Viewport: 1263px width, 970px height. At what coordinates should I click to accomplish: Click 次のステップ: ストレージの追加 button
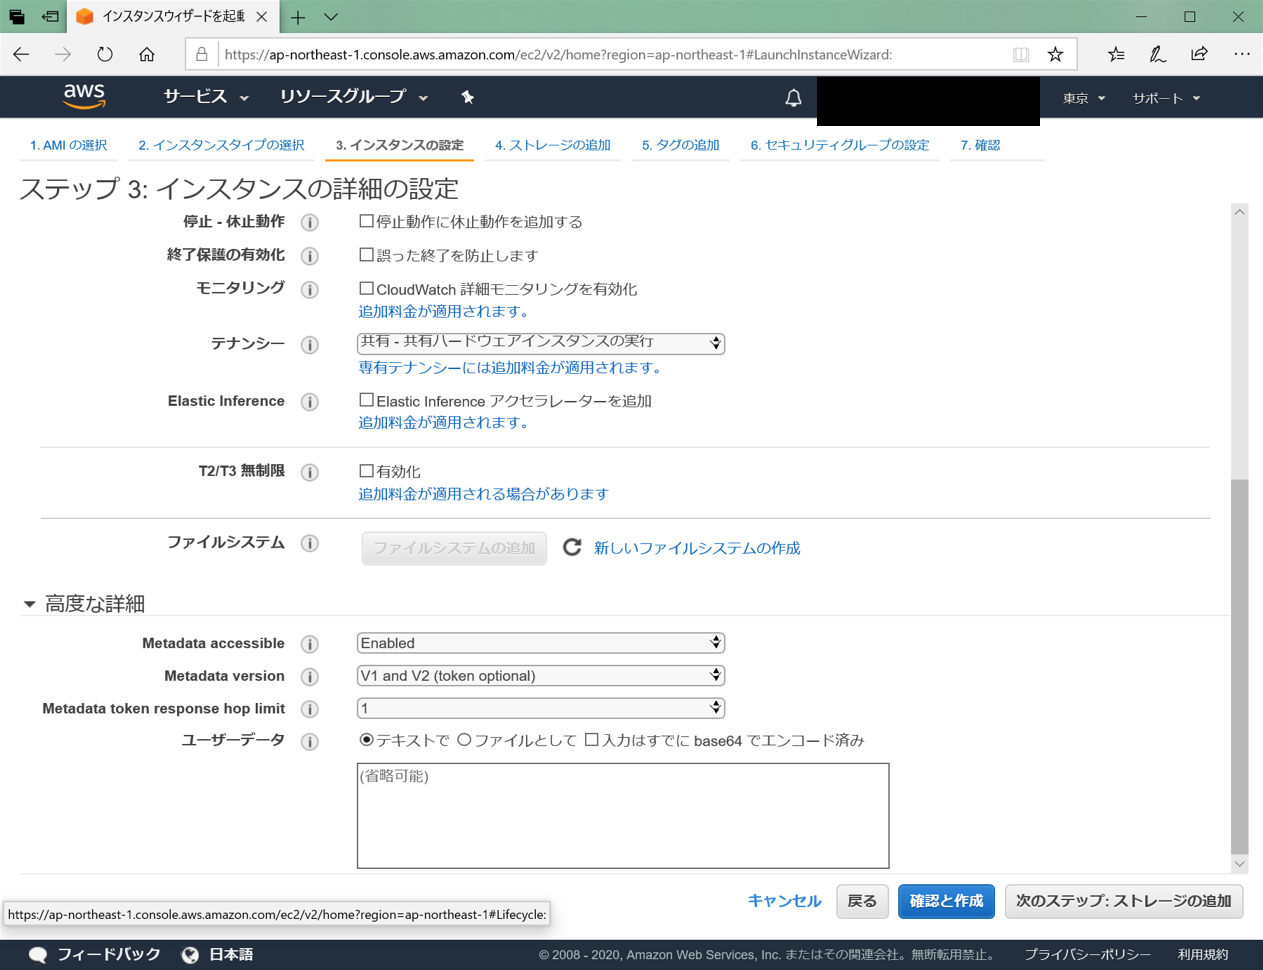1124,901
